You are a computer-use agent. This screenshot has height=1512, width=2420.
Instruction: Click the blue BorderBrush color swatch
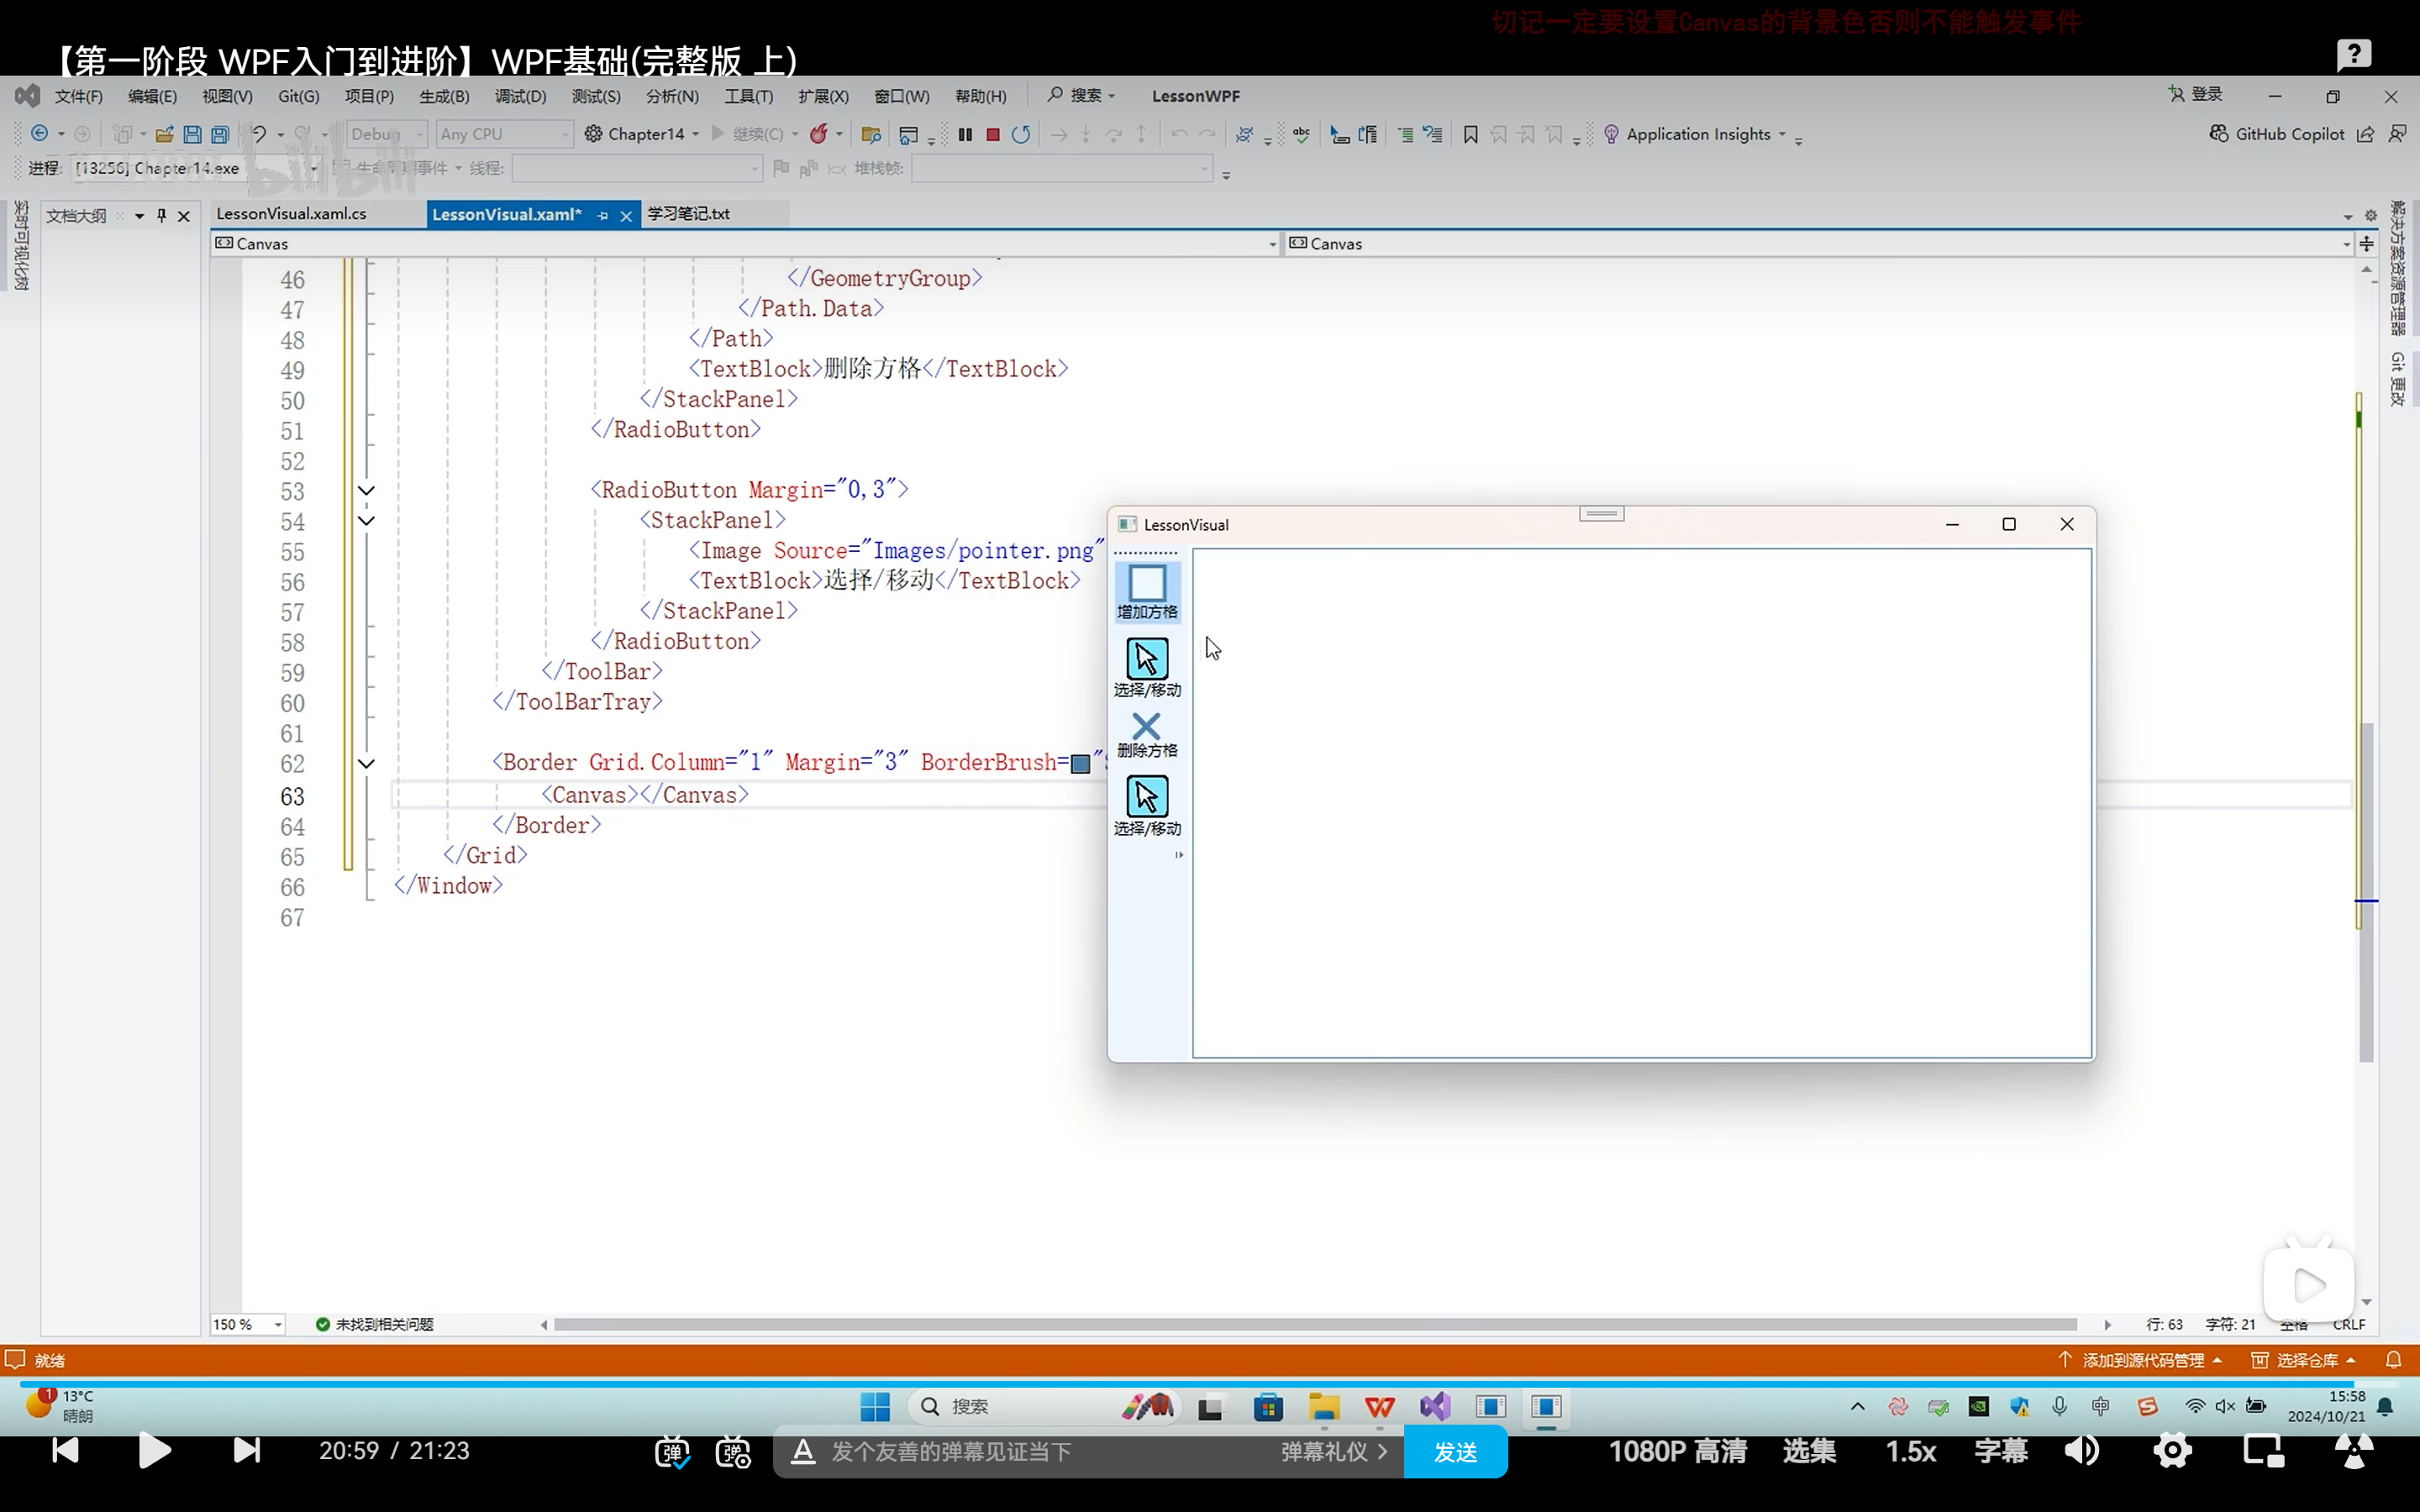[1080, 764]
